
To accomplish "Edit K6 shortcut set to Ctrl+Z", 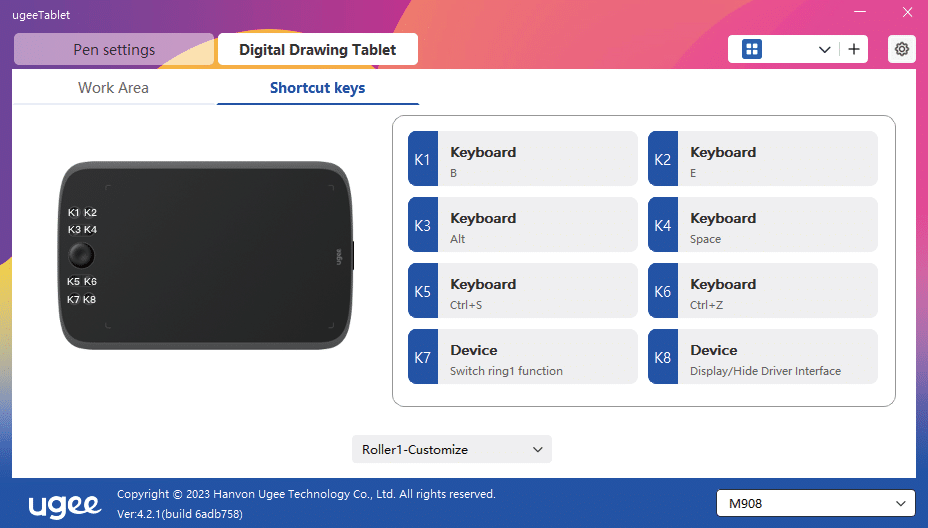I will [762, 291].
